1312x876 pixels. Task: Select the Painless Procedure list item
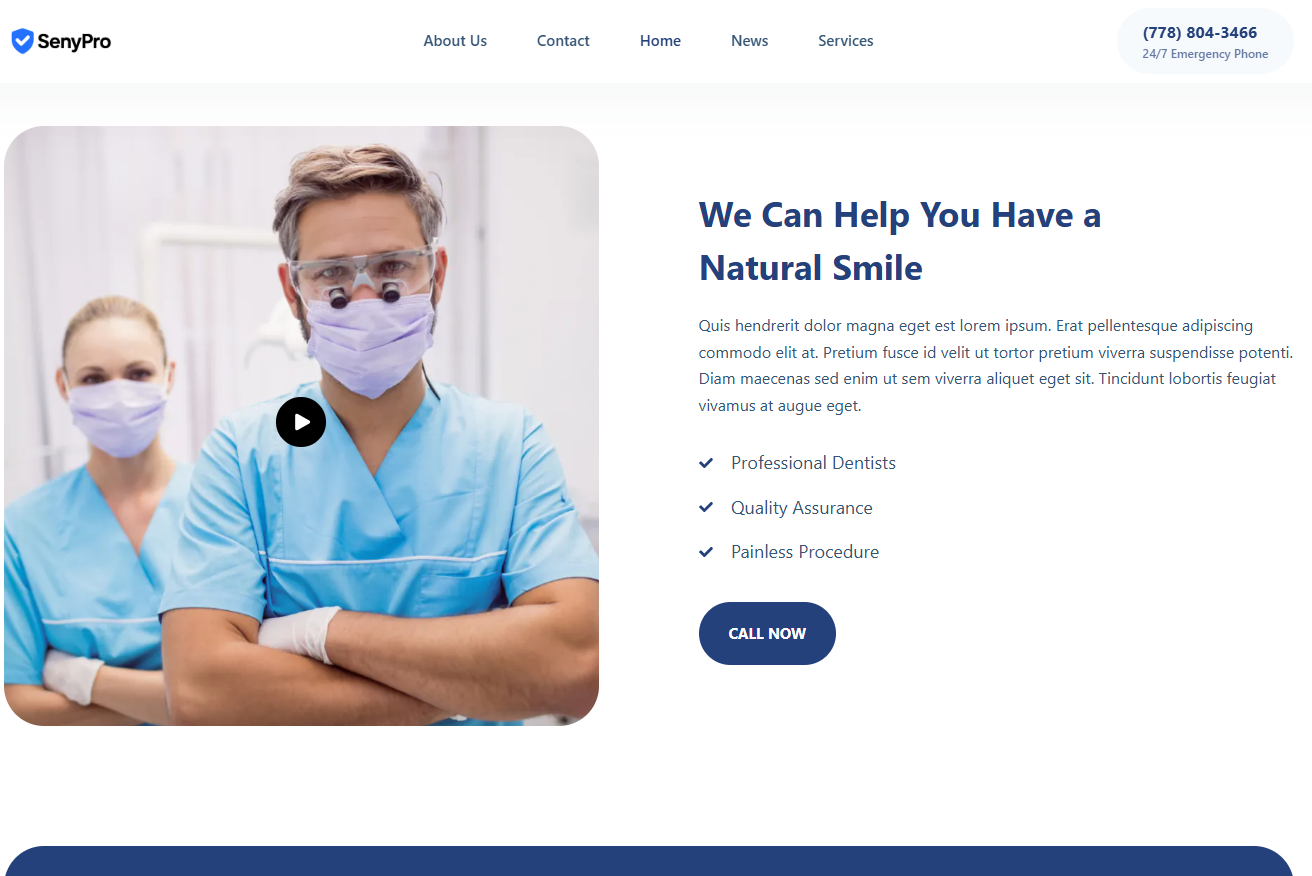point(789,552)
